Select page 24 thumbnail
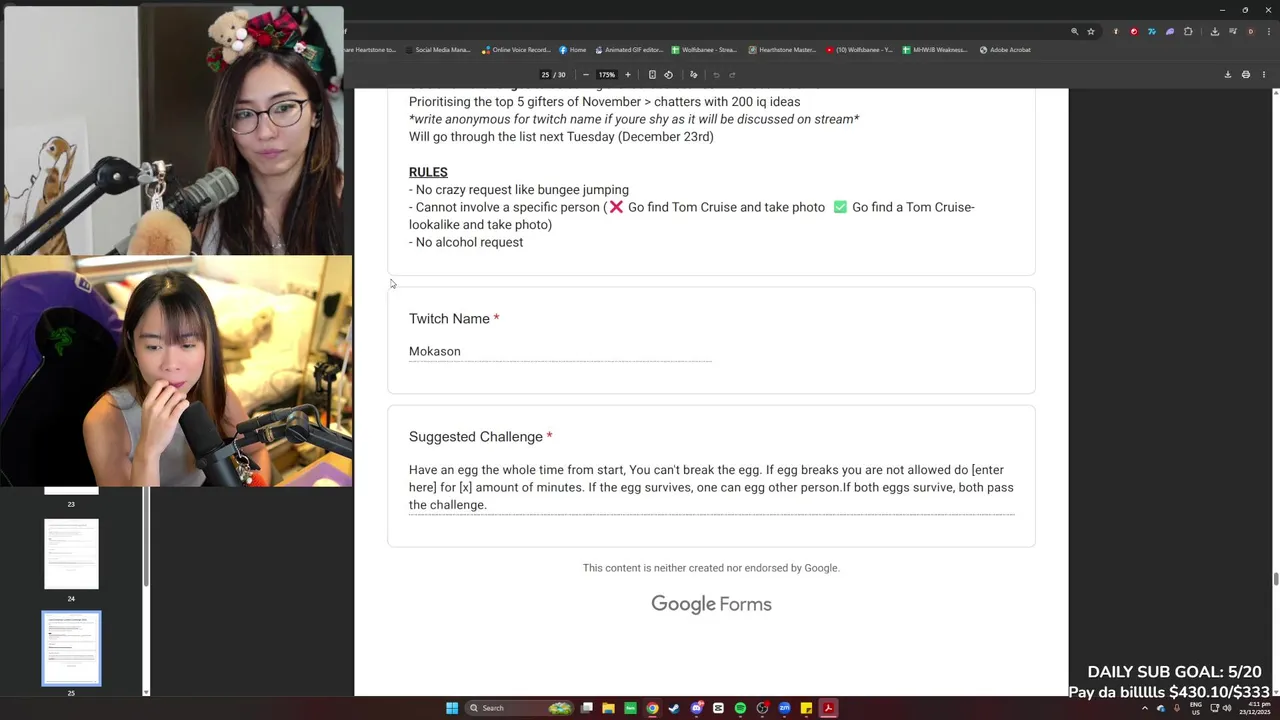This screenshot has width=1280, height=720. click(x=71, y=554)
